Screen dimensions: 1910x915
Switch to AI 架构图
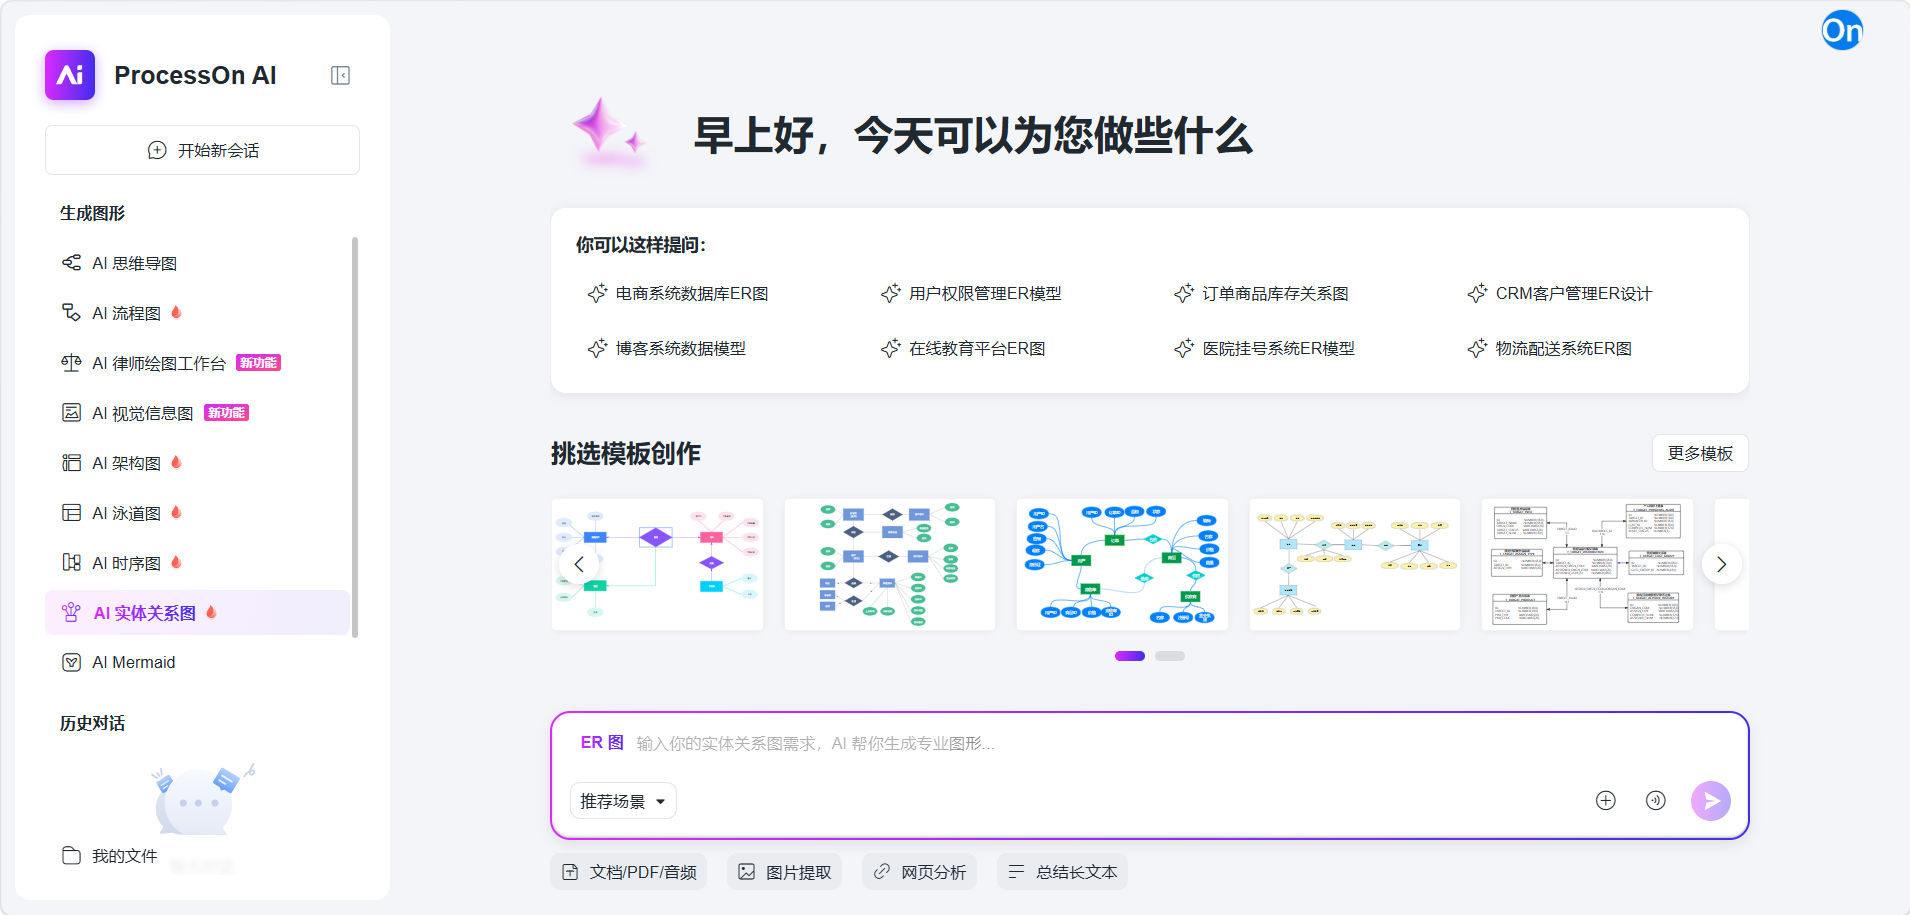point(197,463)
